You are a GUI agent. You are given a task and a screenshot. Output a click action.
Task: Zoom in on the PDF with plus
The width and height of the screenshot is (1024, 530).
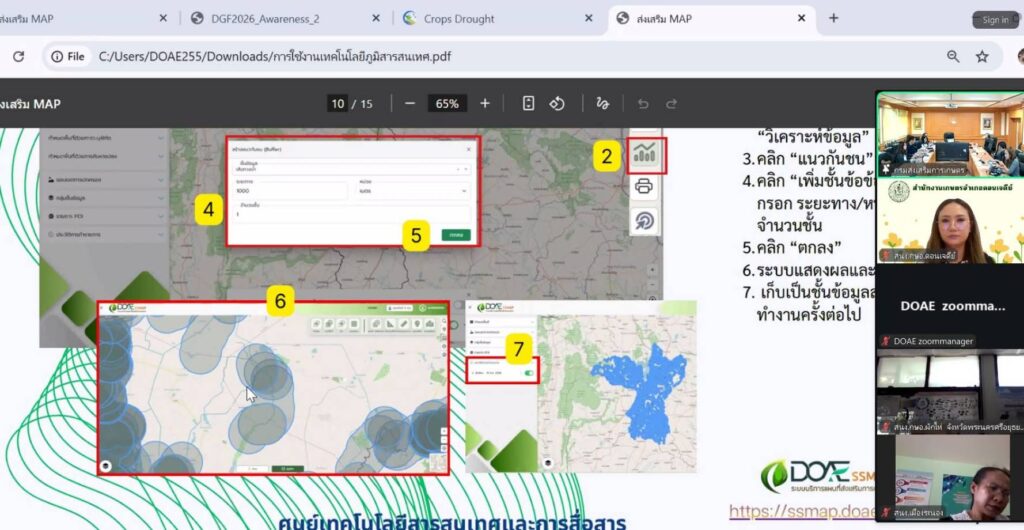click(485, 103)
